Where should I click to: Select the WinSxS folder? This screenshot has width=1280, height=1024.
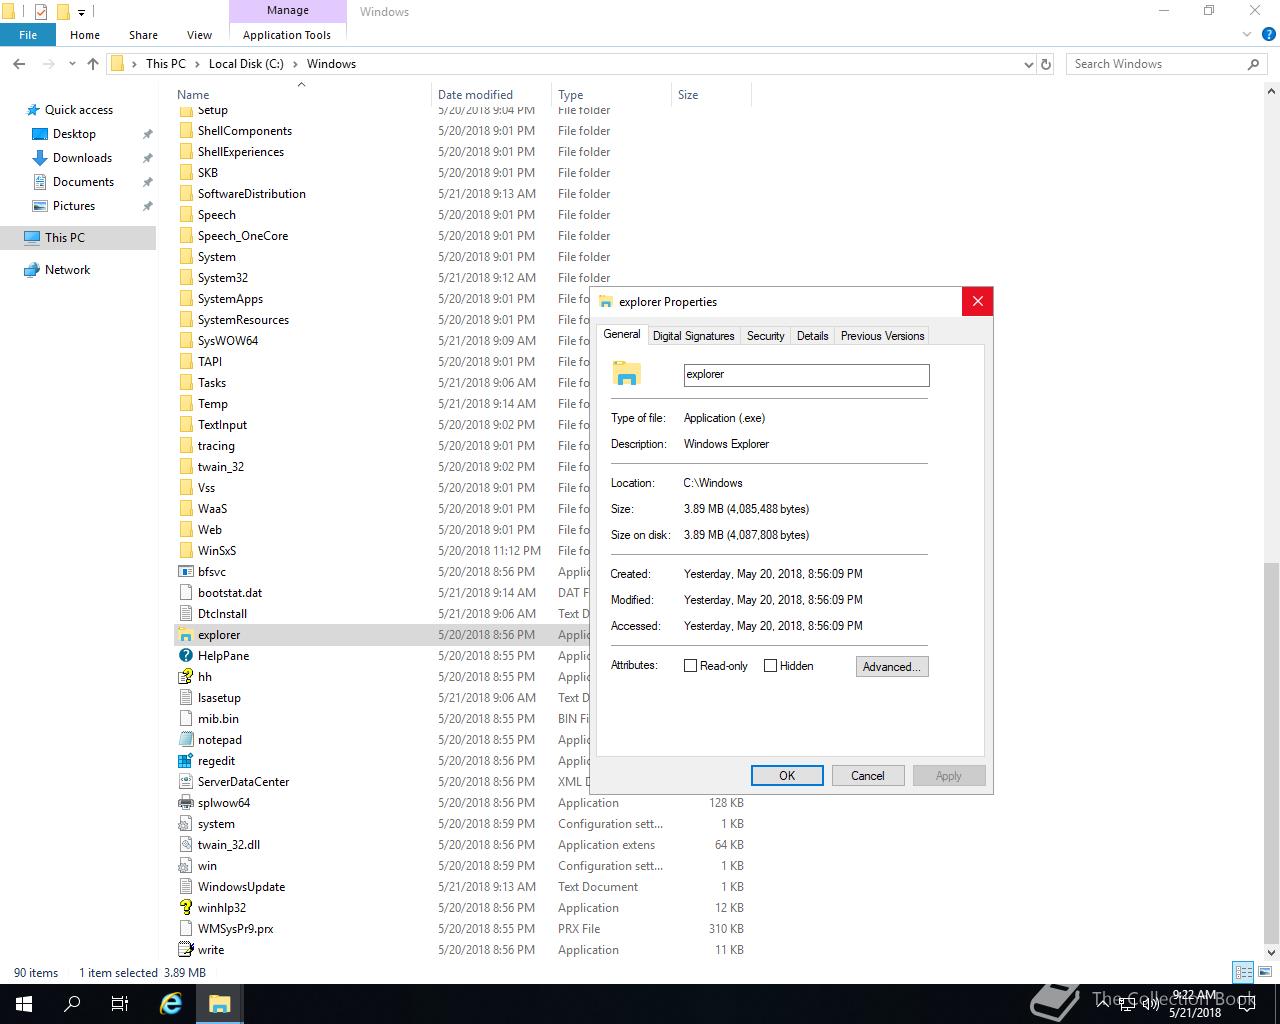pos(217,551)
